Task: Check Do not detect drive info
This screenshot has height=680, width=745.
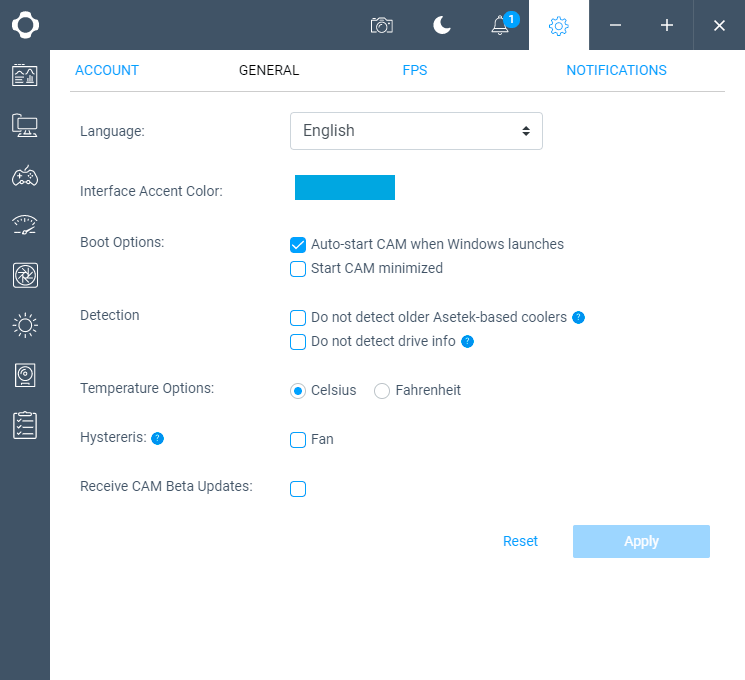Action: coord(298,342)
